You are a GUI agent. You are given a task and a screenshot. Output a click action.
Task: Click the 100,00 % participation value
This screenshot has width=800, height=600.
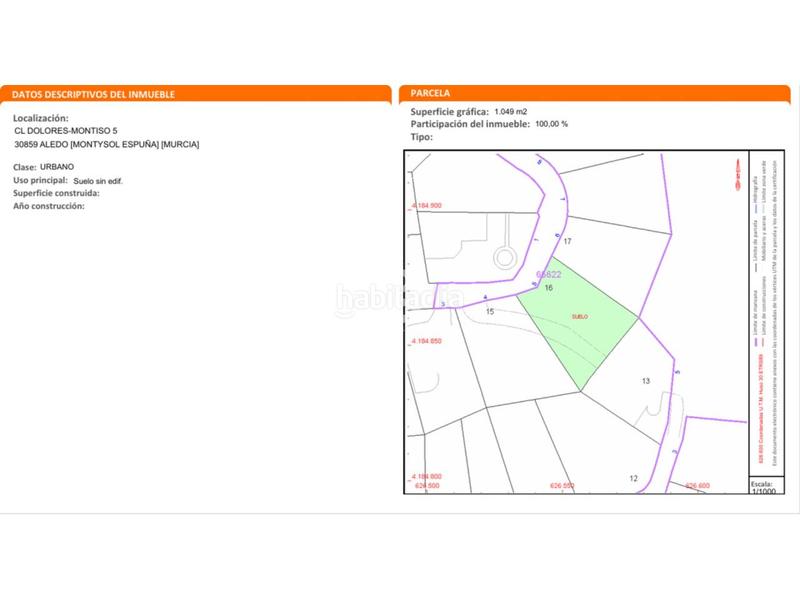point(552,124)
